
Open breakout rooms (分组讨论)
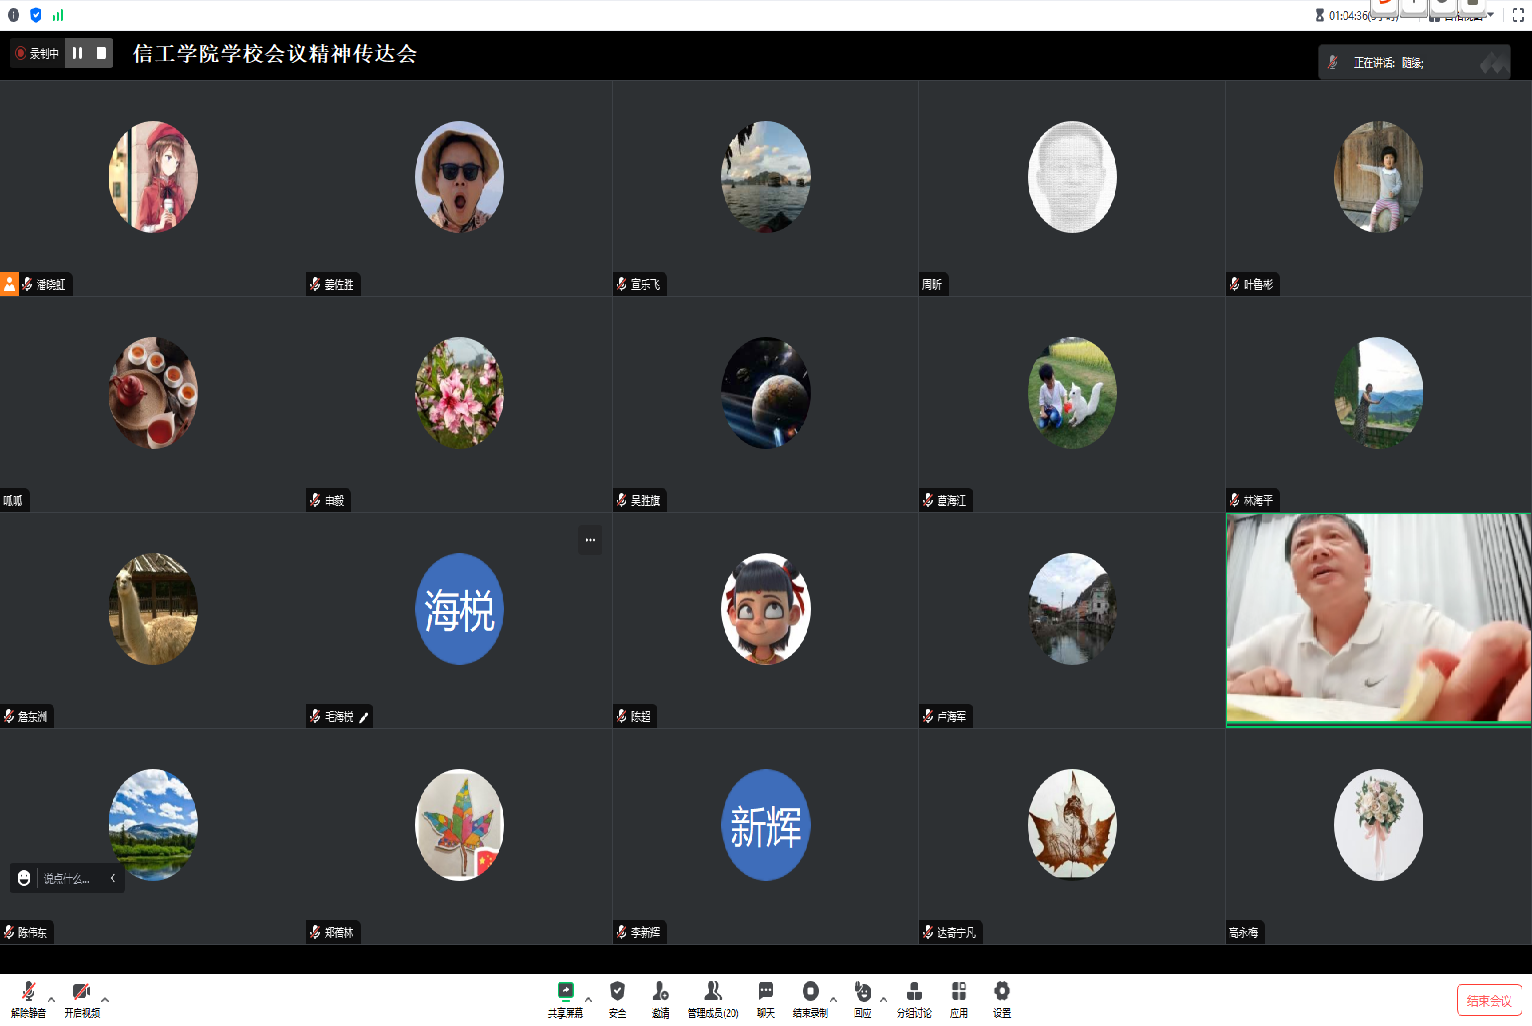pyautogui.click(x=913, y=997)
